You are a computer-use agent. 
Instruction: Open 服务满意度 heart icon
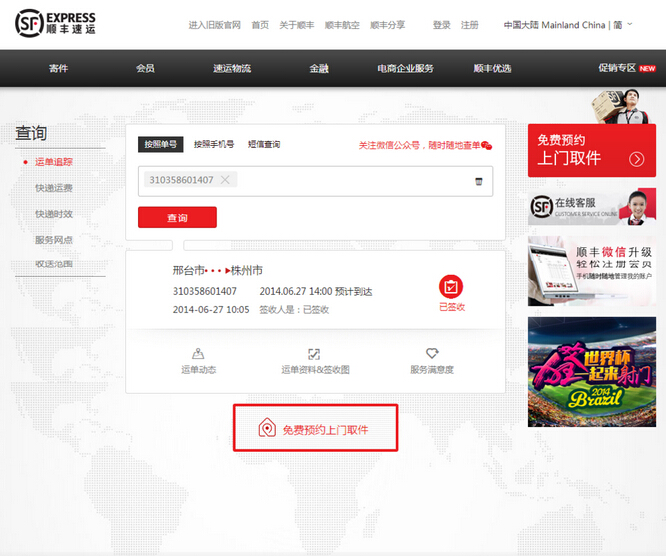click(x=432, y=353)
